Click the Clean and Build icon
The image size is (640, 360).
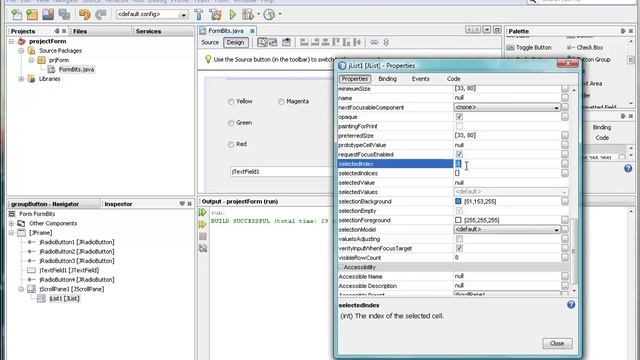tap(216, 15)
